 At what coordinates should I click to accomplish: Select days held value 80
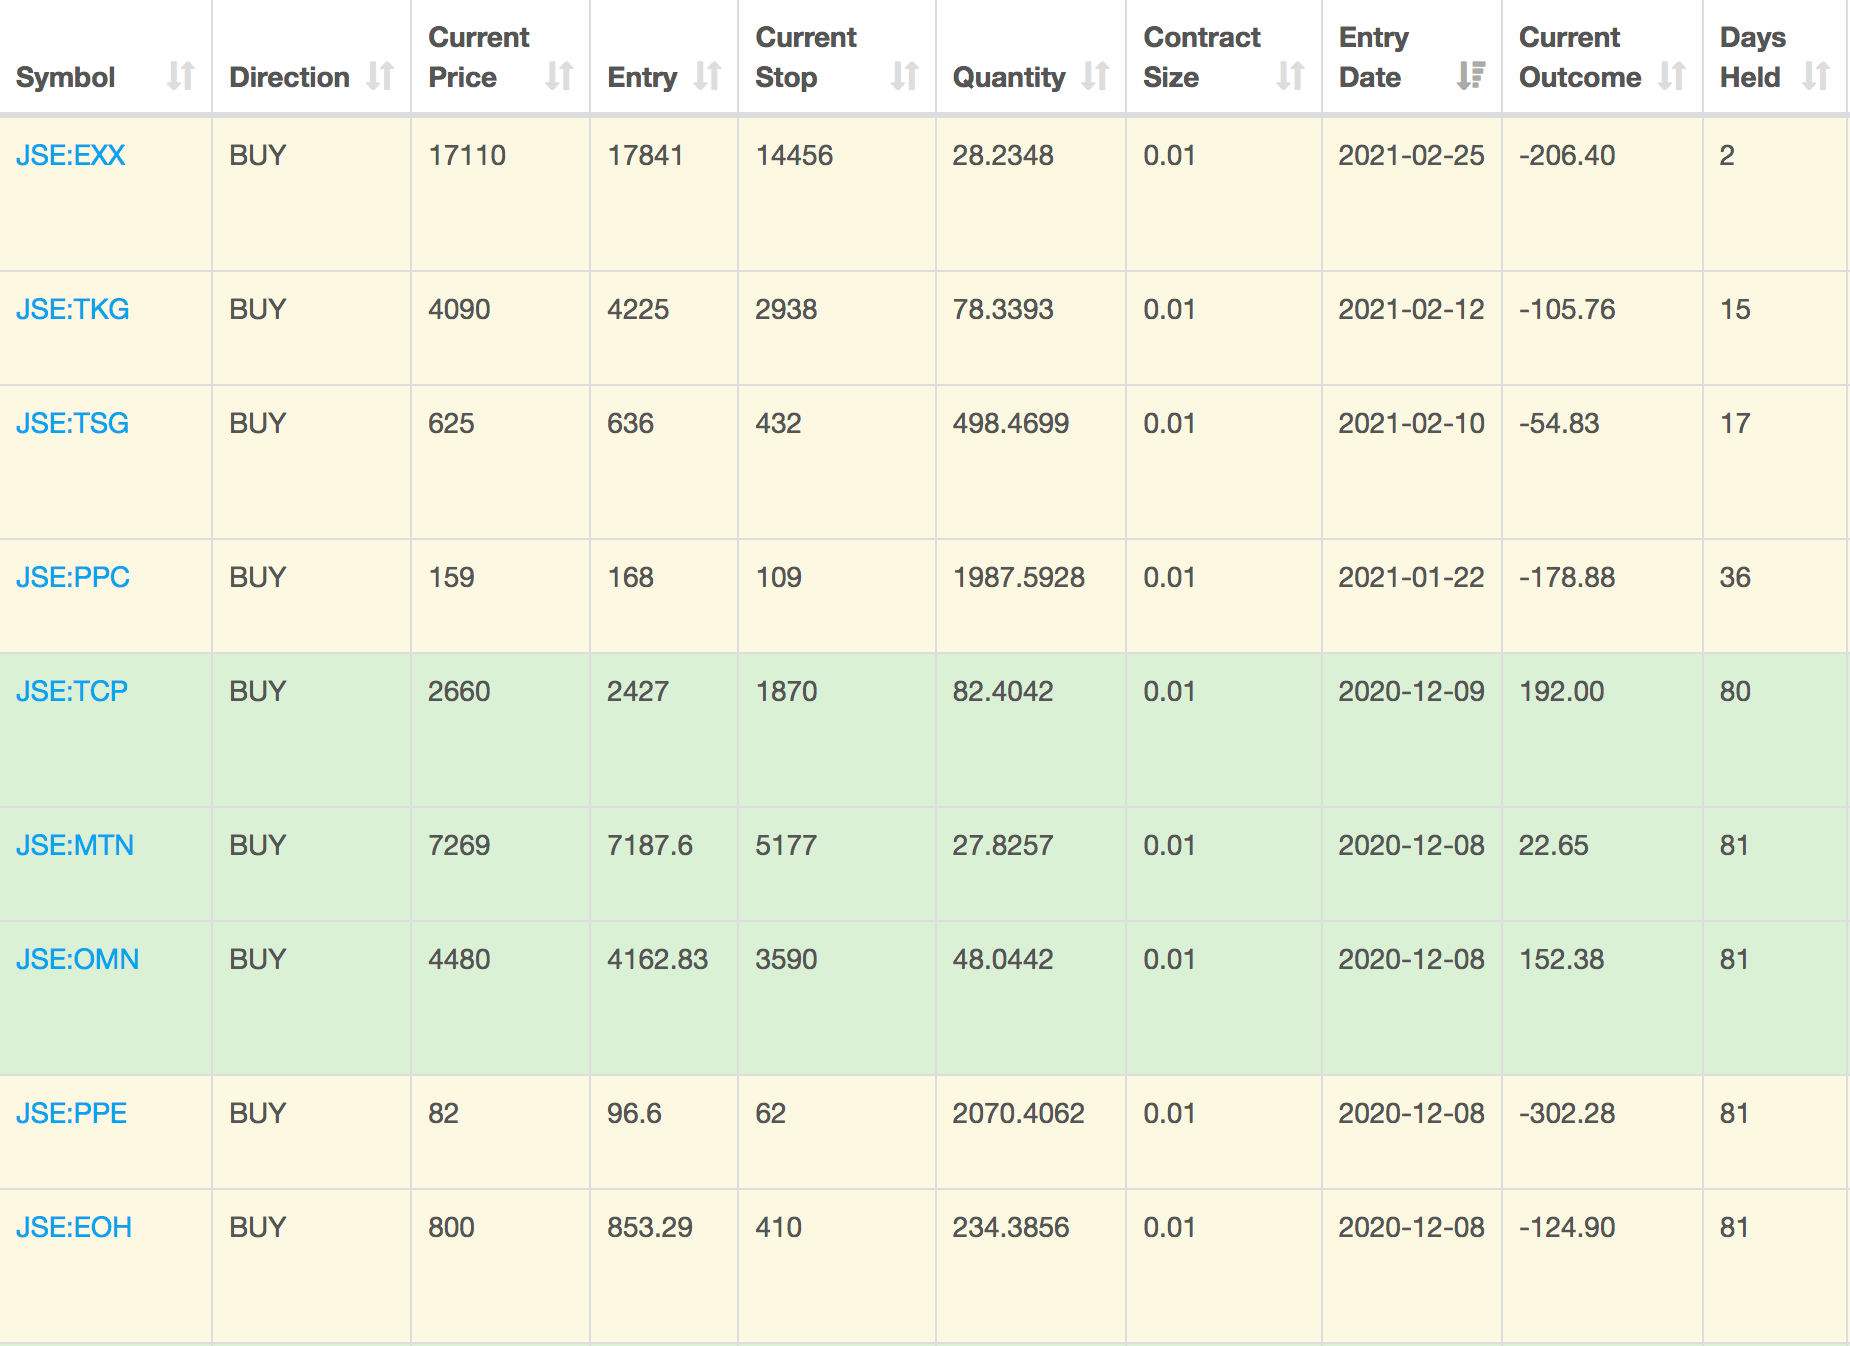click(x=1735, y=691)
